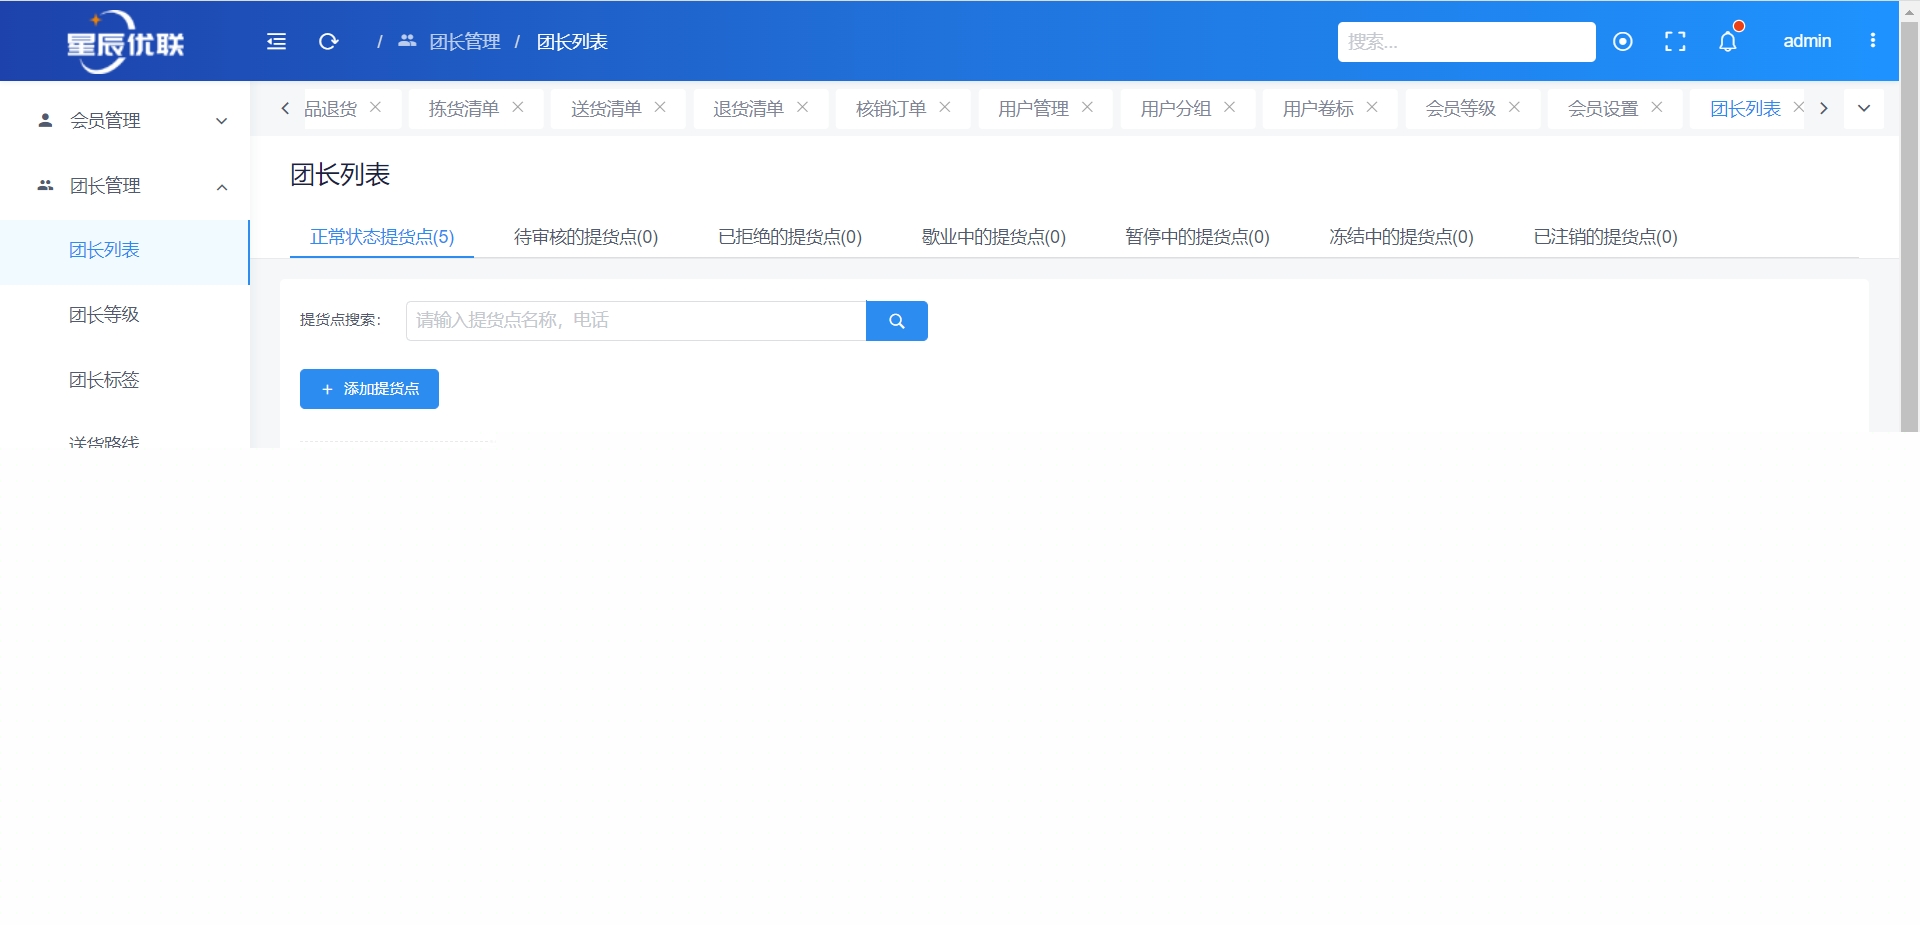Viewport: 1920px width, 925px height.
Task: Close the 用户卷标 tab
Action: (x=1372, y=107)
